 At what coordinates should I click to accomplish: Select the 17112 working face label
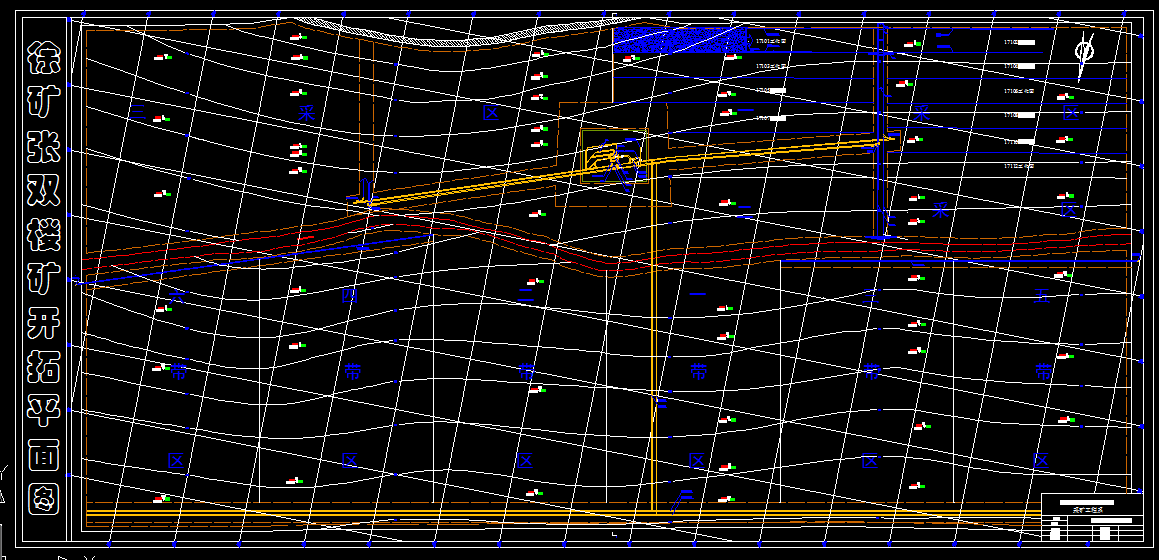click(x=1021, y=166)
